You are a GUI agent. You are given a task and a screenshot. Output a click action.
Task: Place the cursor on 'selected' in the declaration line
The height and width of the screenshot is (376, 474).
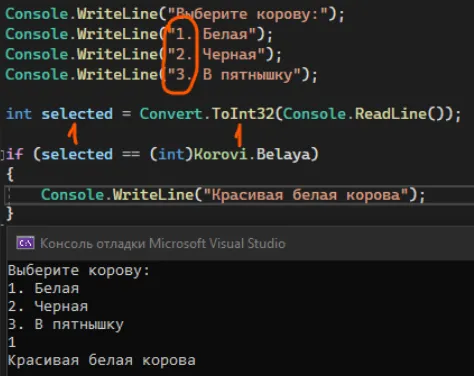pos(77,114)
